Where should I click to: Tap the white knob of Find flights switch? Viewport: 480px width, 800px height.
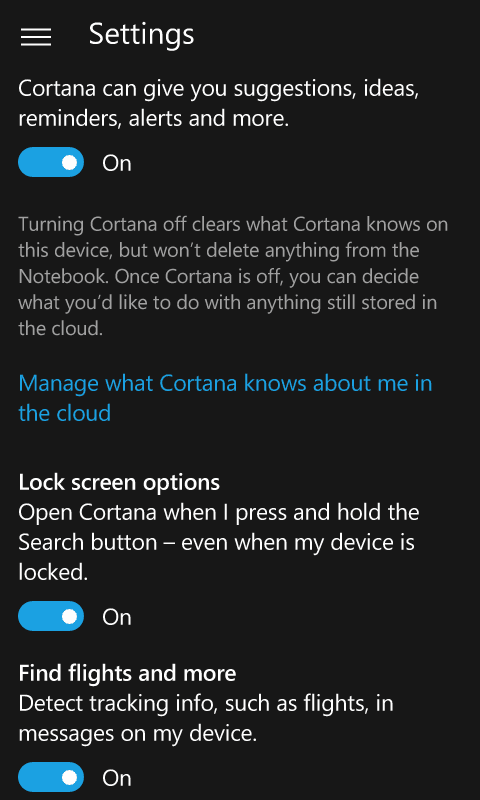pyautogui.click(x=70, y=777)
